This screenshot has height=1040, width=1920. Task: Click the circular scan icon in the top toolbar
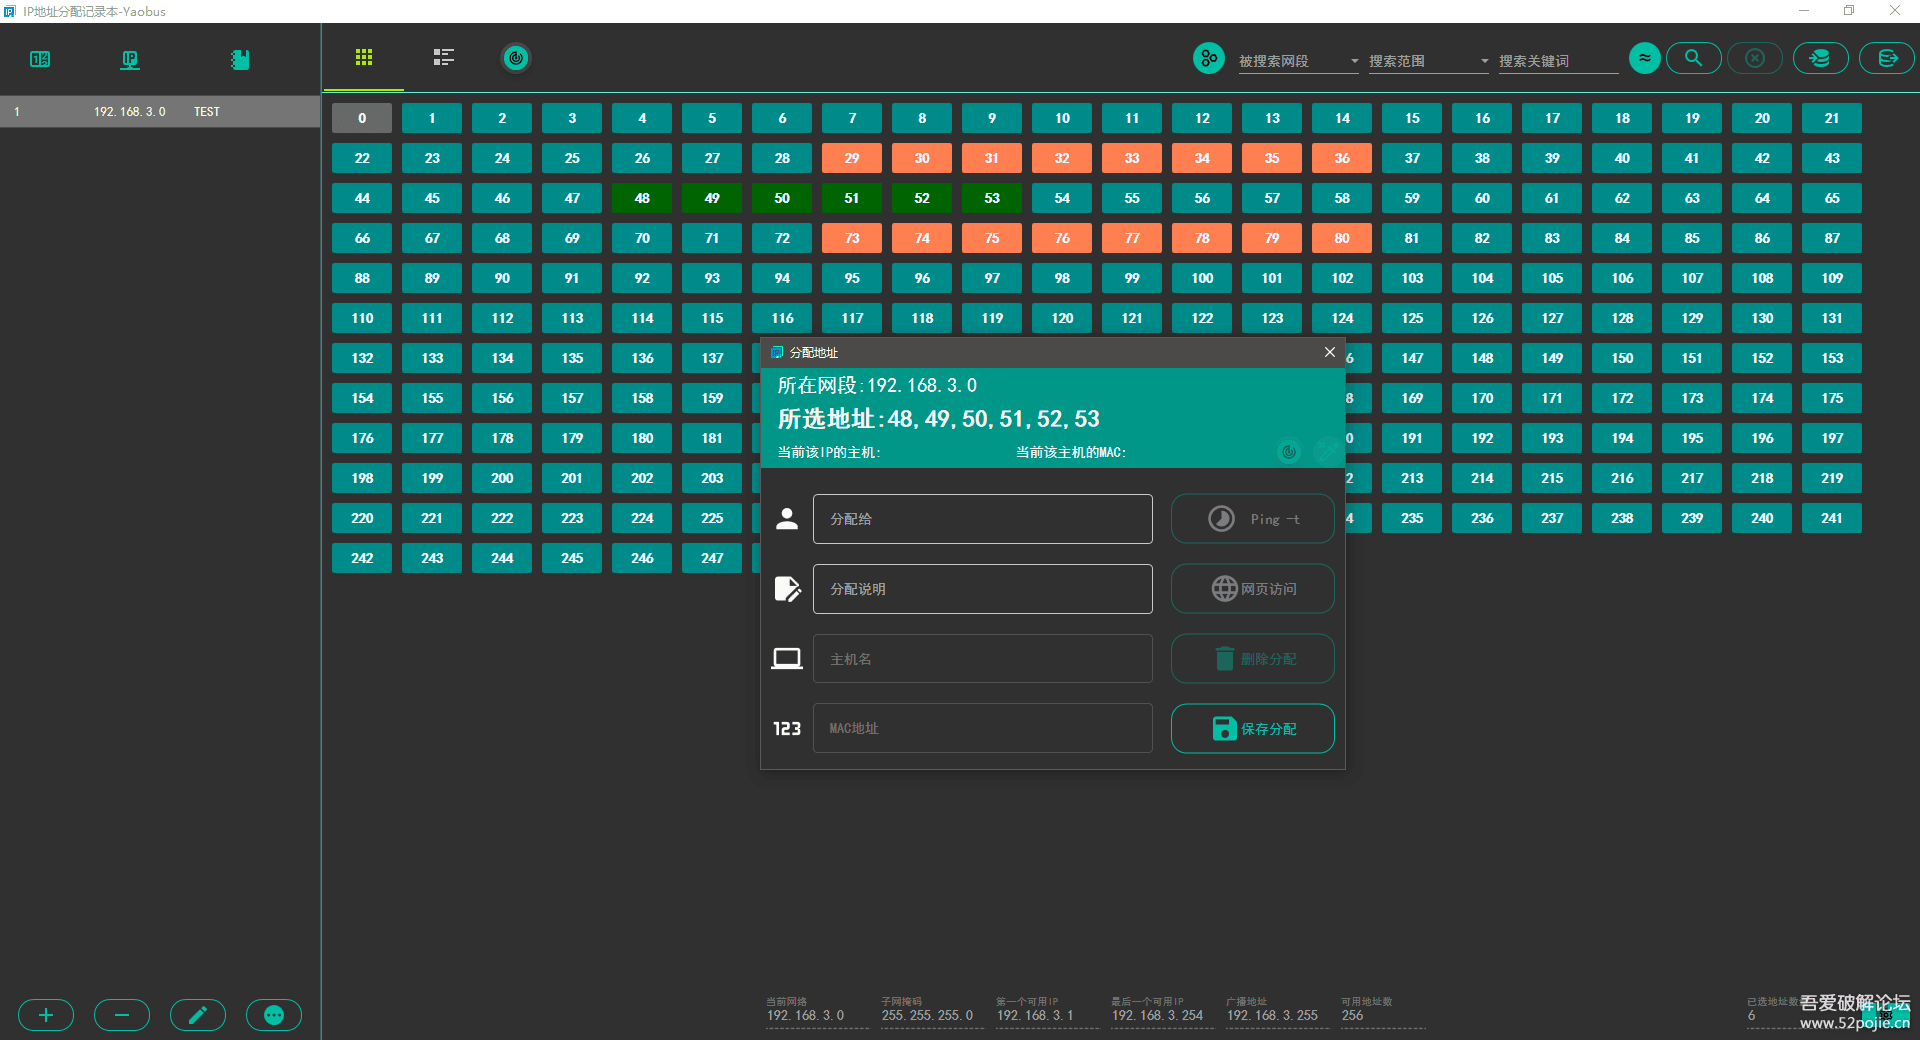click(x=515, y=58)
